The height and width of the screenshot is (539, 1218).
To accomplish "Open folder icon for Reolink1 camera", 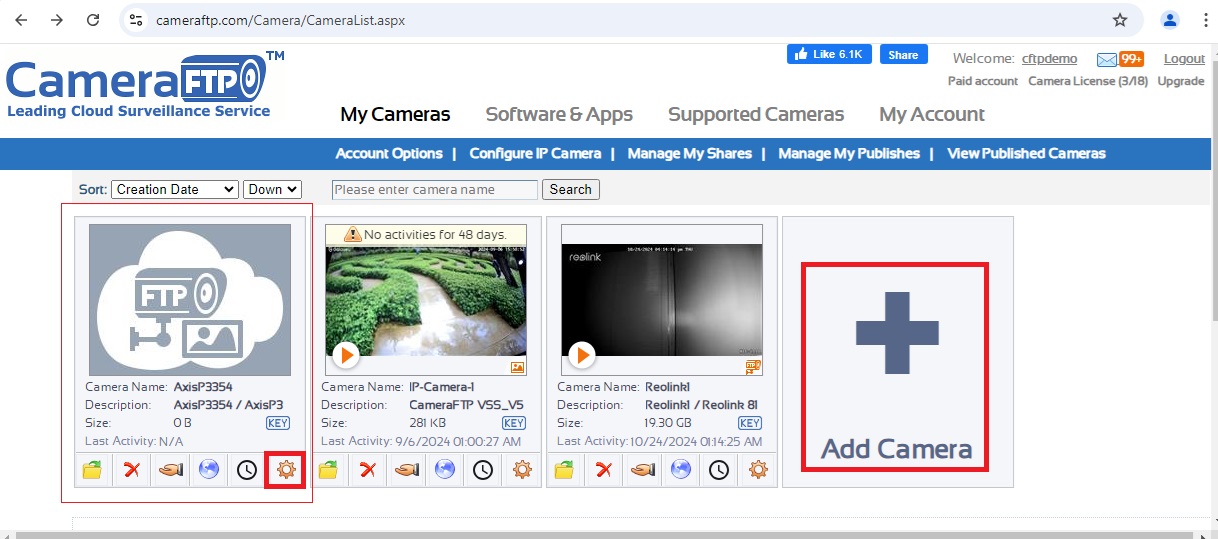I will pyautogui.click(x=564, y=469).
